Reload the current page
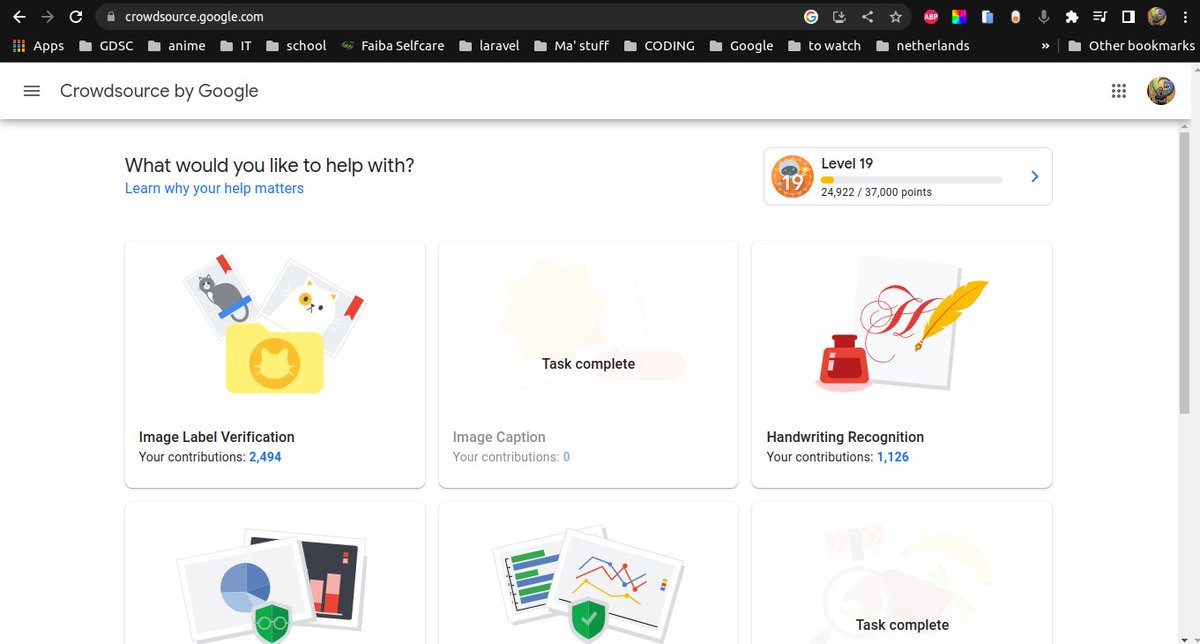The height and width of the screenshot is (644, 1200). (76, 17)
